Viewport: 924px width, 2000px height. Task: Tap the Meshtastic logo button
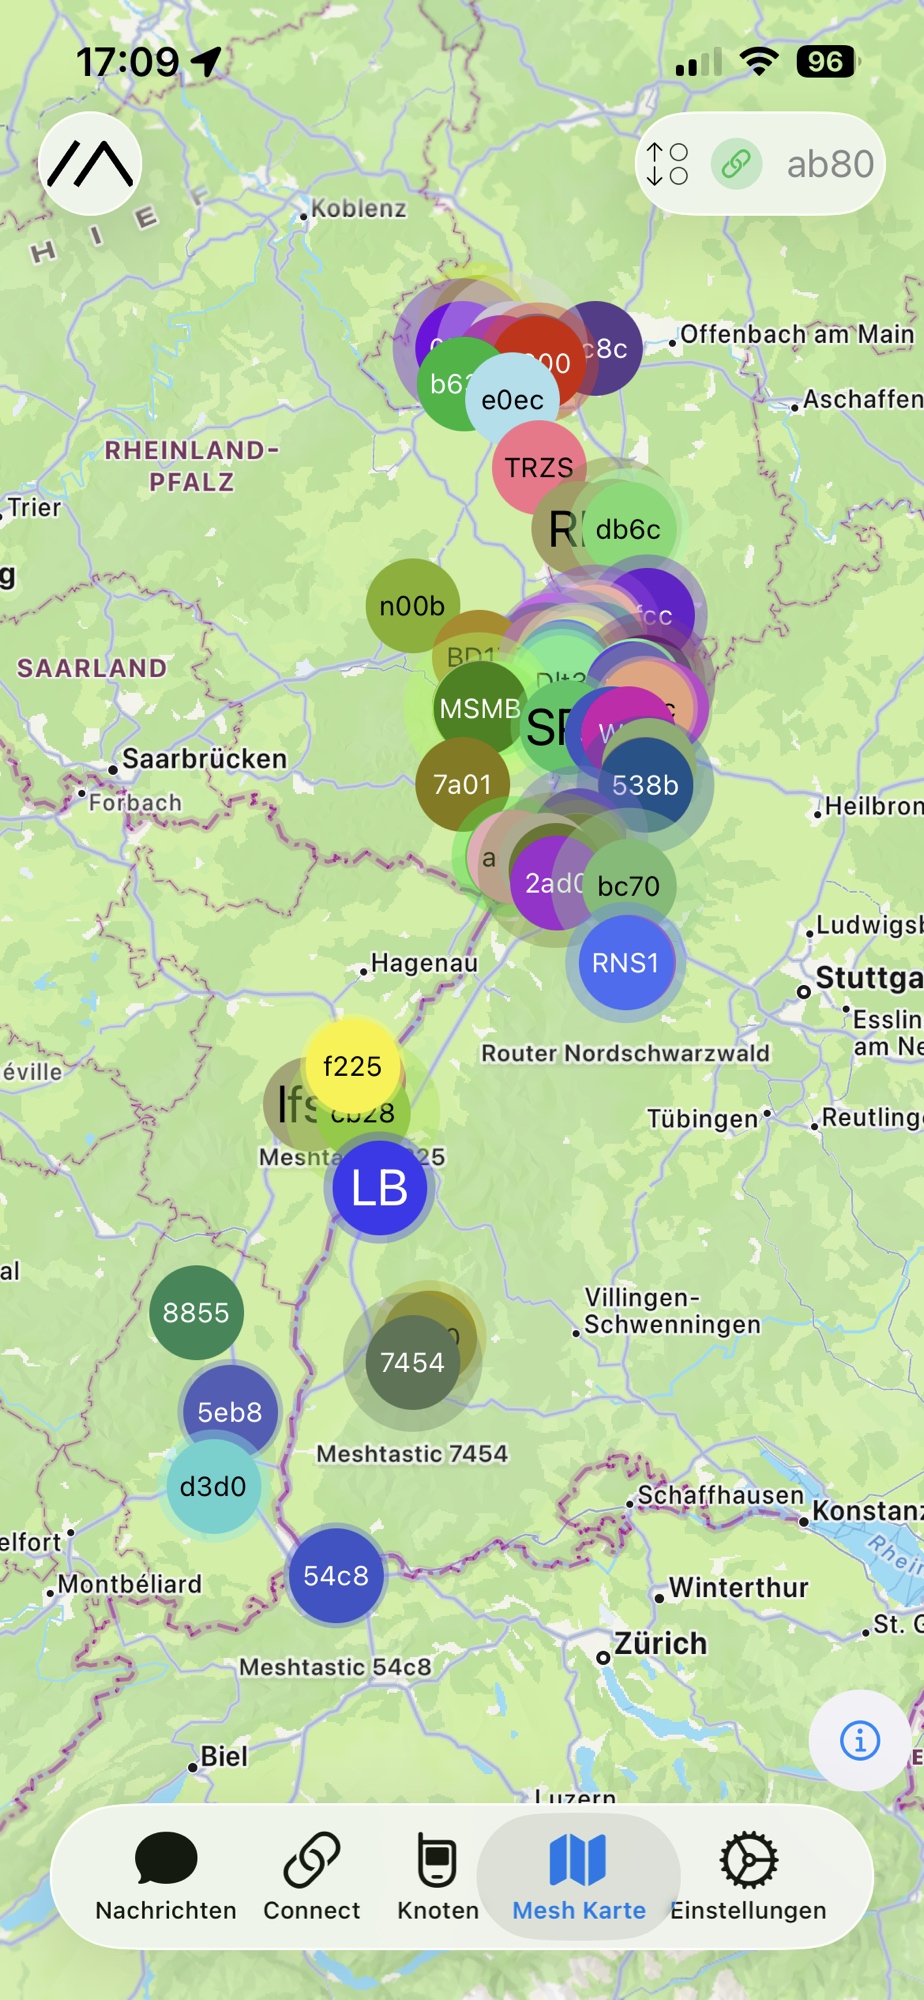click(x=90, y=164)
